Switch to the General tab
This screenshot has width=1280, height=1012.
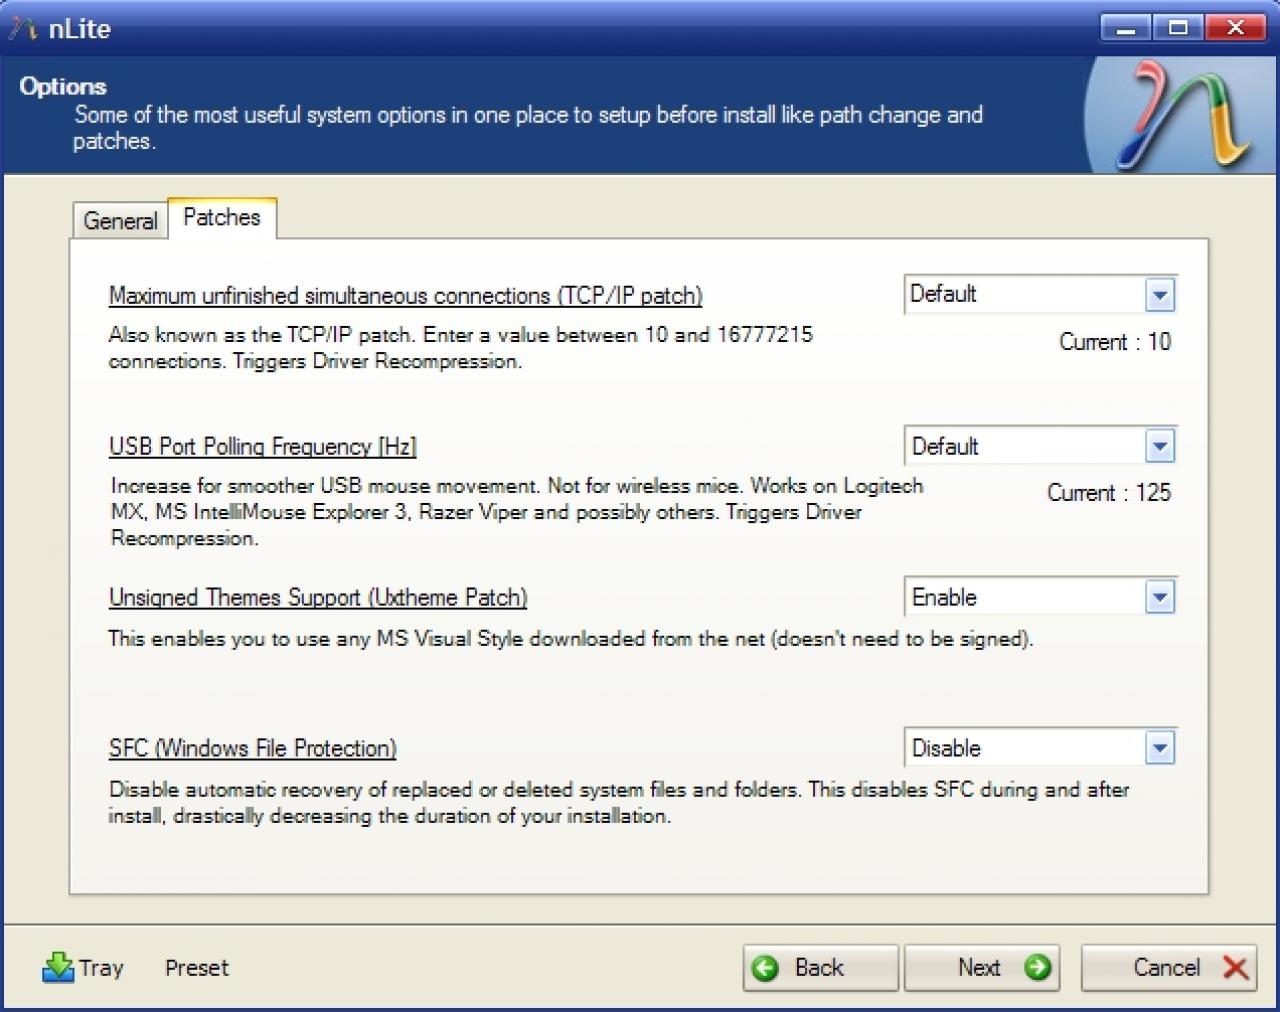[x=120, y=221]
